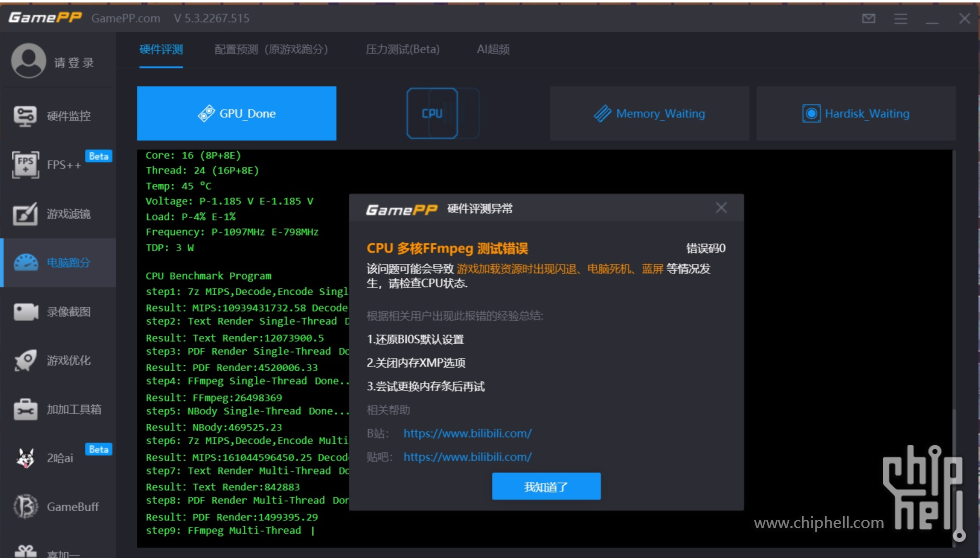The height and width of the screenshot is (558, 980).
Task: Click the disk icon in Hardisk_Waiting
Action: (811, 114)
